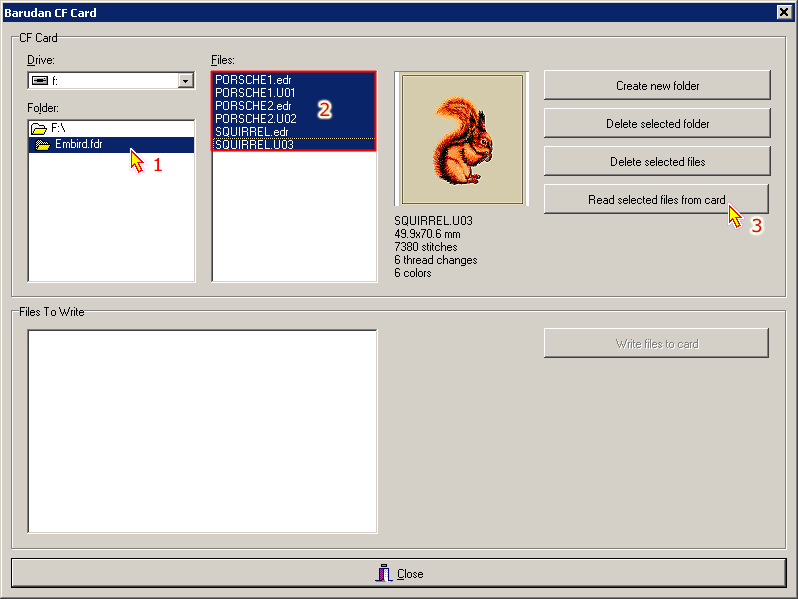Click the 7380 stitches info text
This screenshot has width=798, height=599.
(426, 247)
